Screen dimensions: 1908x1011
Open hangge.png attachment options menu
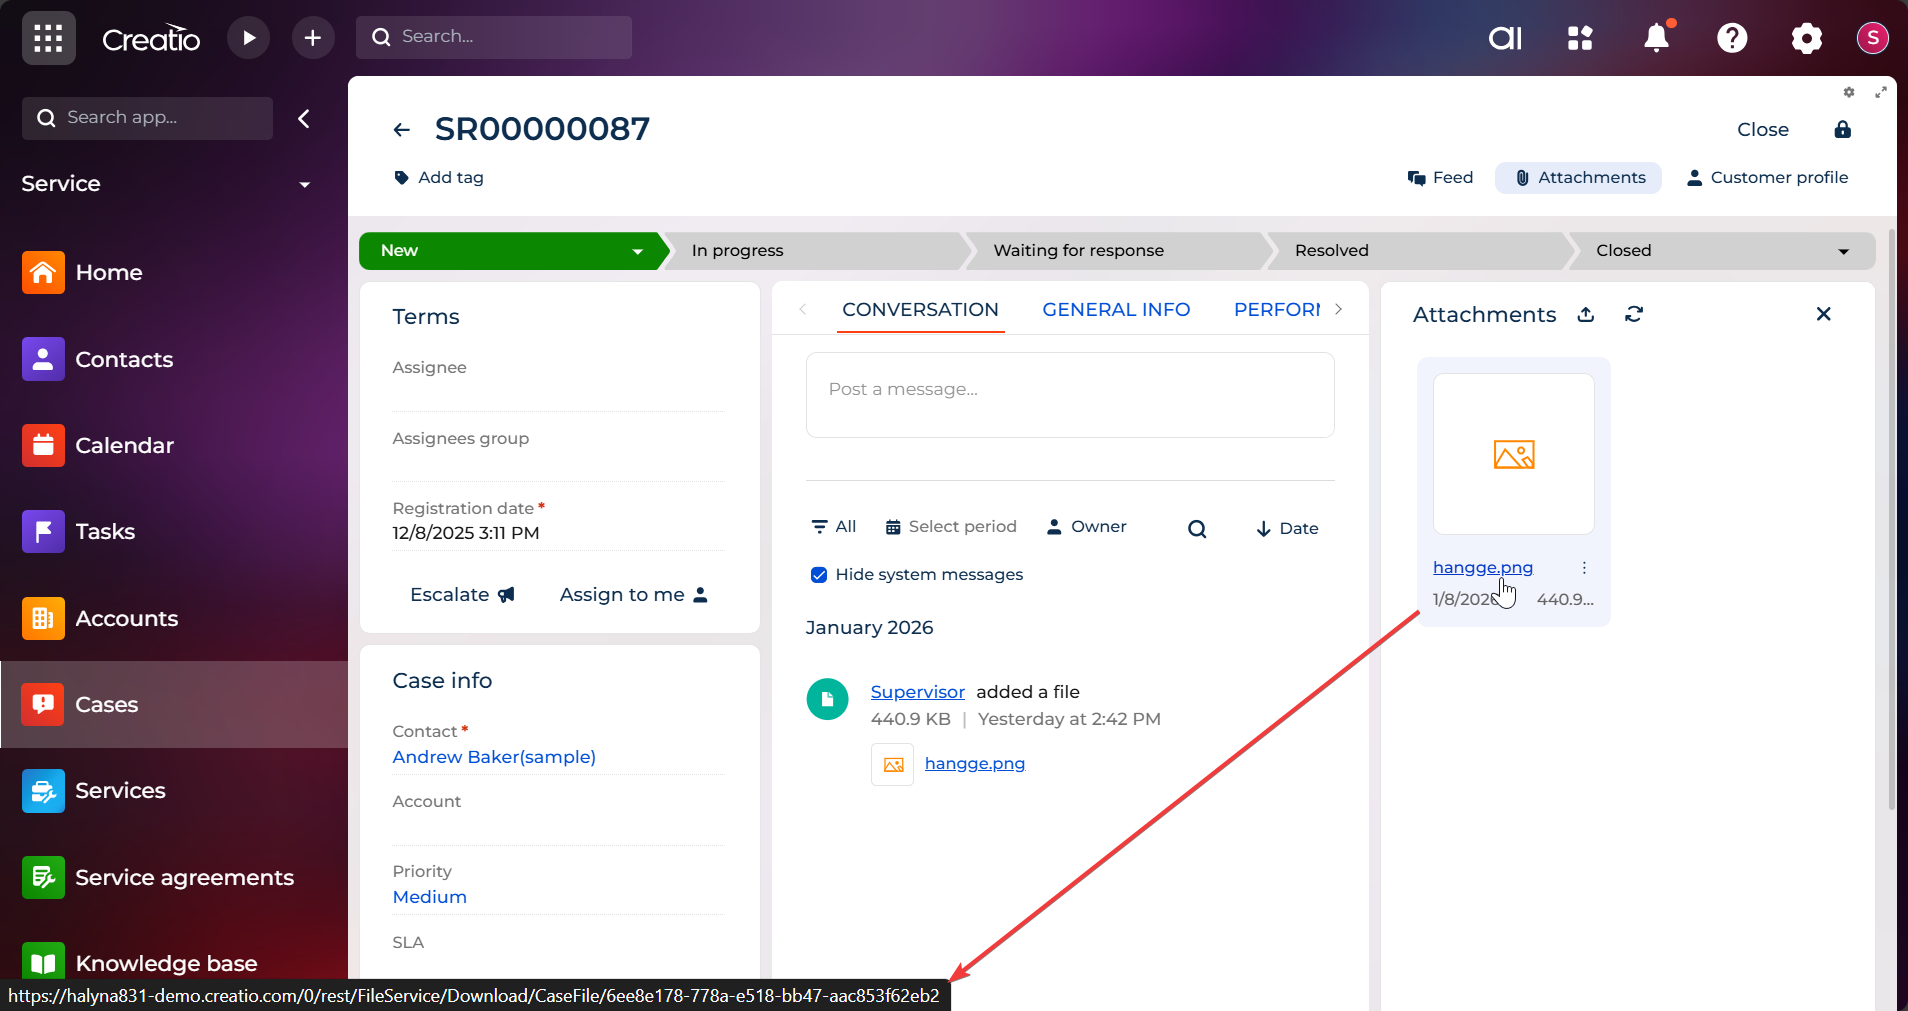tap(1584, 567)
